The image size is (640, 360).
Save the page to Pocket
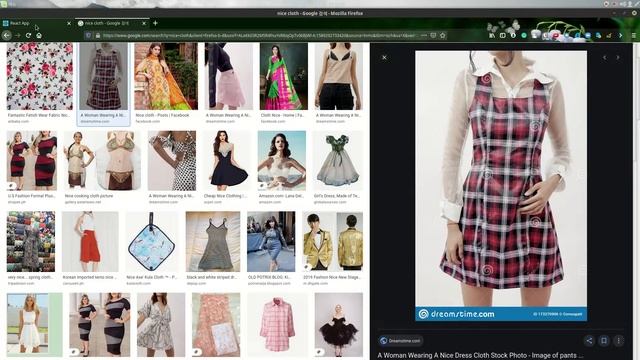pyautogui.click(x=433, y=36)
